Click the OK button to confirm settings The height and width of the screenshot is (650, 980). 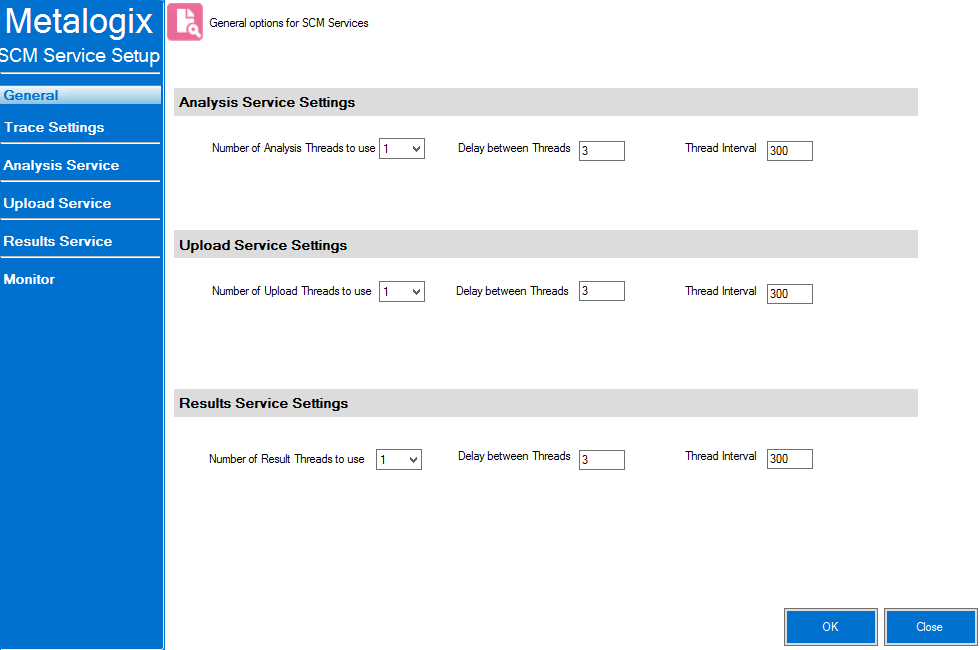830,626
